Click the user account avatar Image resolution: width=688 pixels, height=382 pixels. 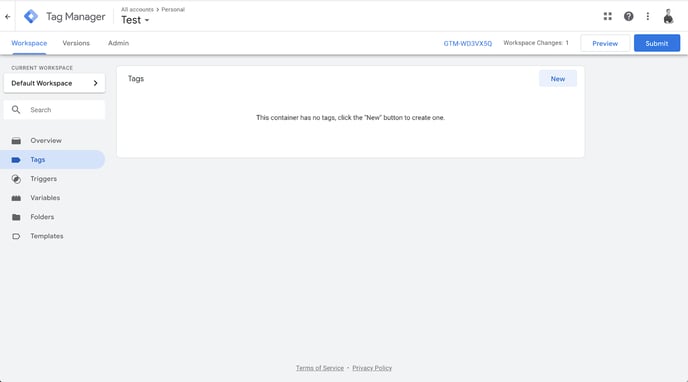[668, 16]
